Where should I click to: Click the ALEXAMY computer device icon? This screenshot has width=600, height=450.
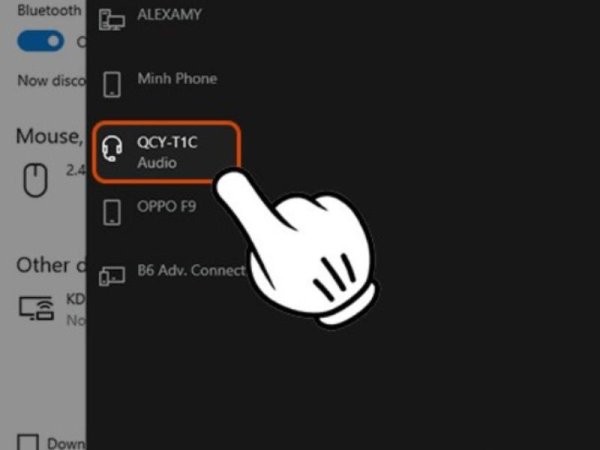(x=112, y=19)
